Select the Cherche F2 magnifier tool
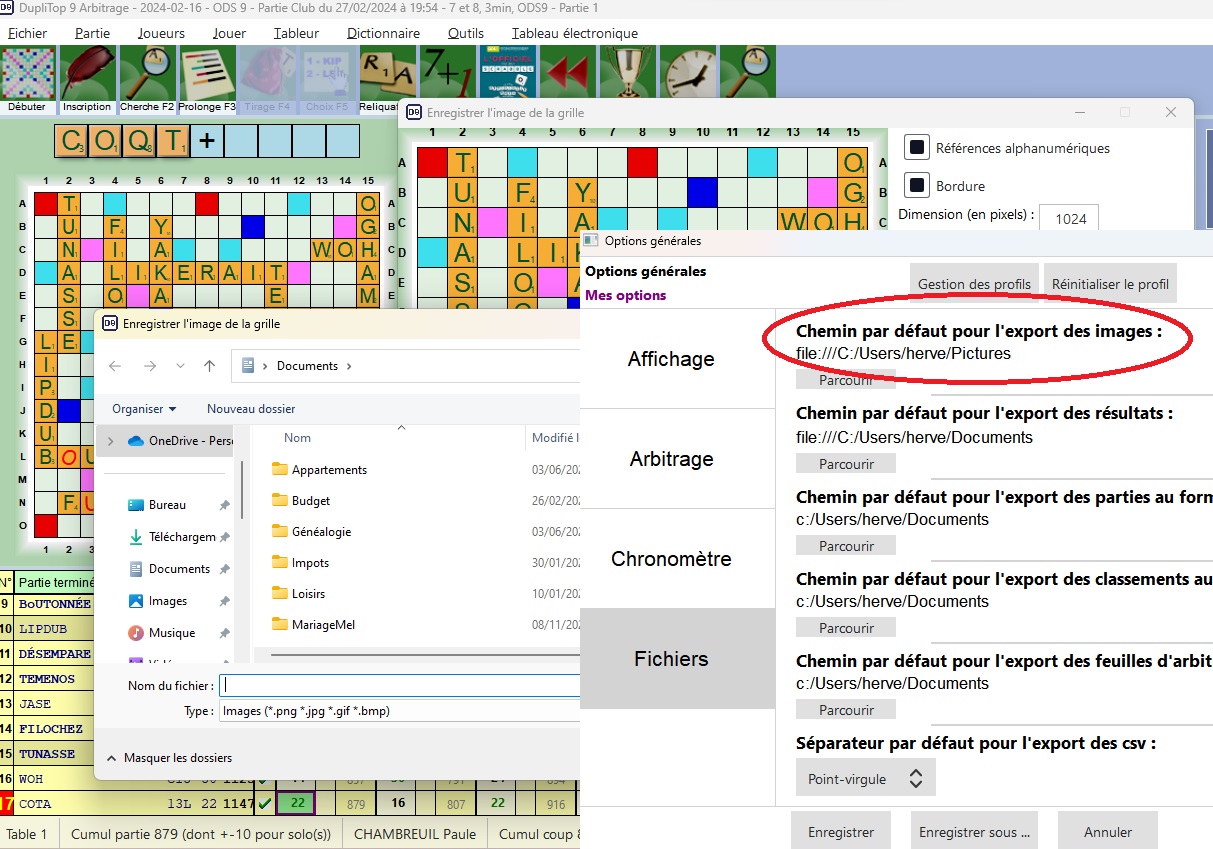Image resolution: width=1213 pixels, height=849 pixels. (147, 73)
